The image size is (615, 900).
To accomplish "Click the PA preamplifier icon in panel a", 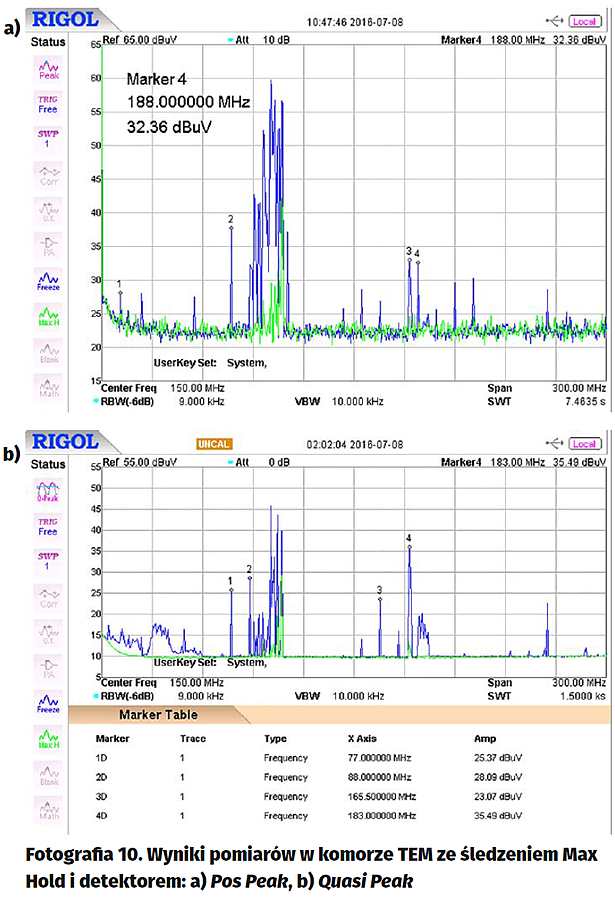I will point(48,245).
